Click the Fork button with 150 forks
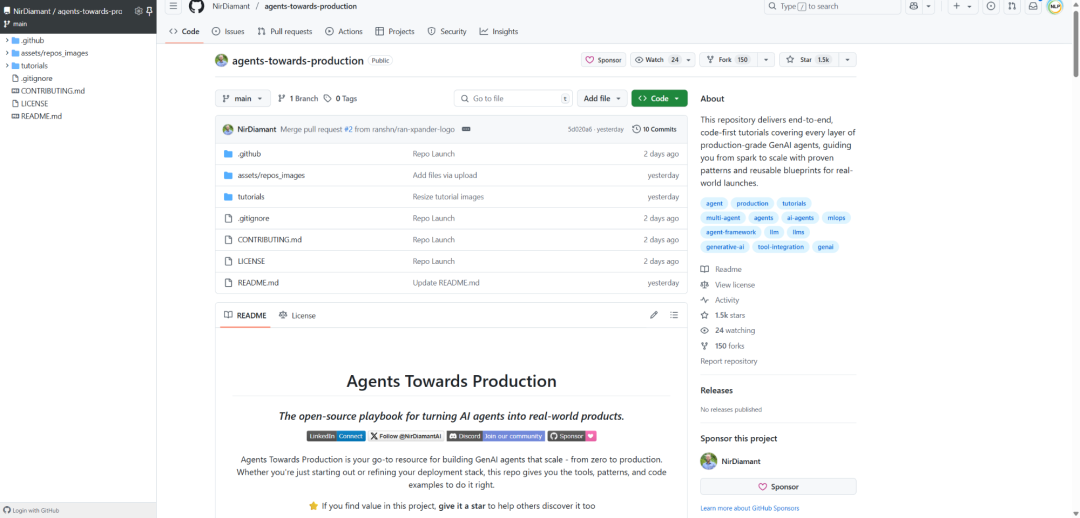 coord(727,60)
